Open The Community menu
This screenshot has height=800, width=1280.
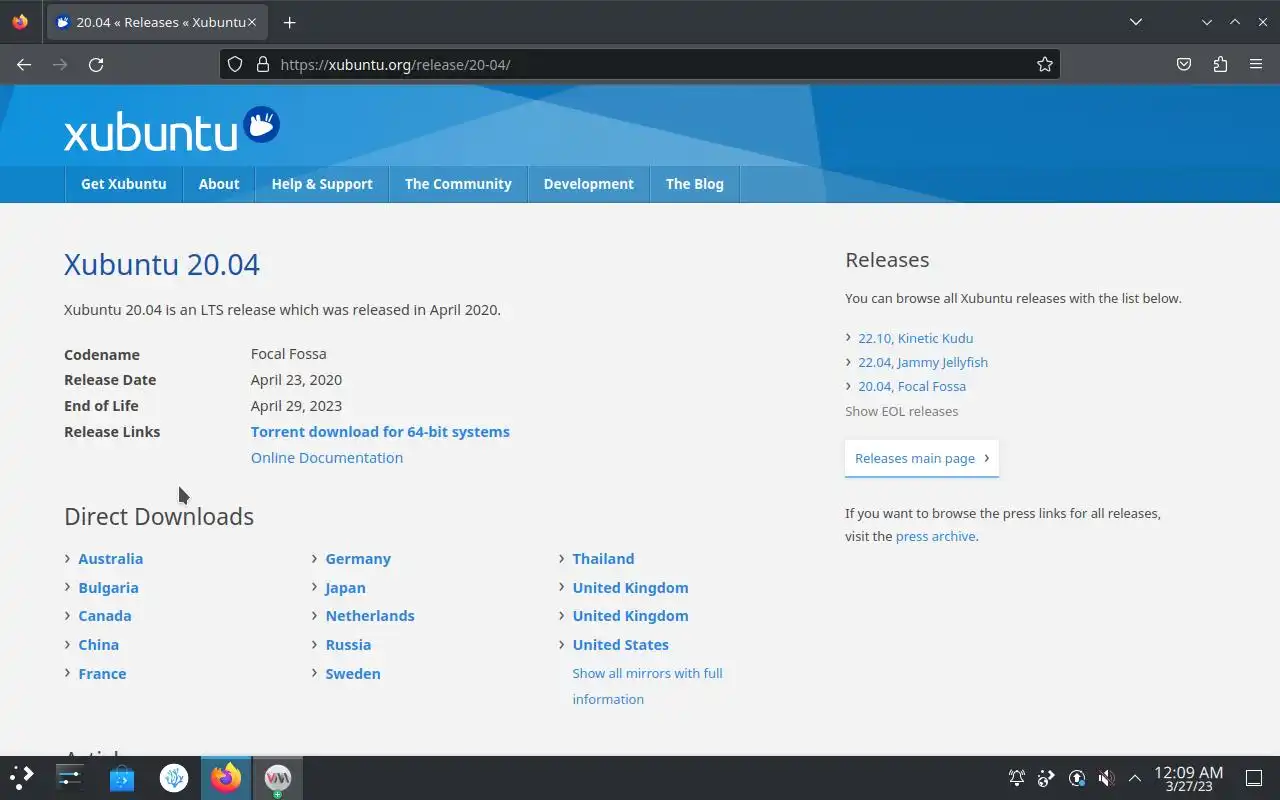click(x=458, y=184)
